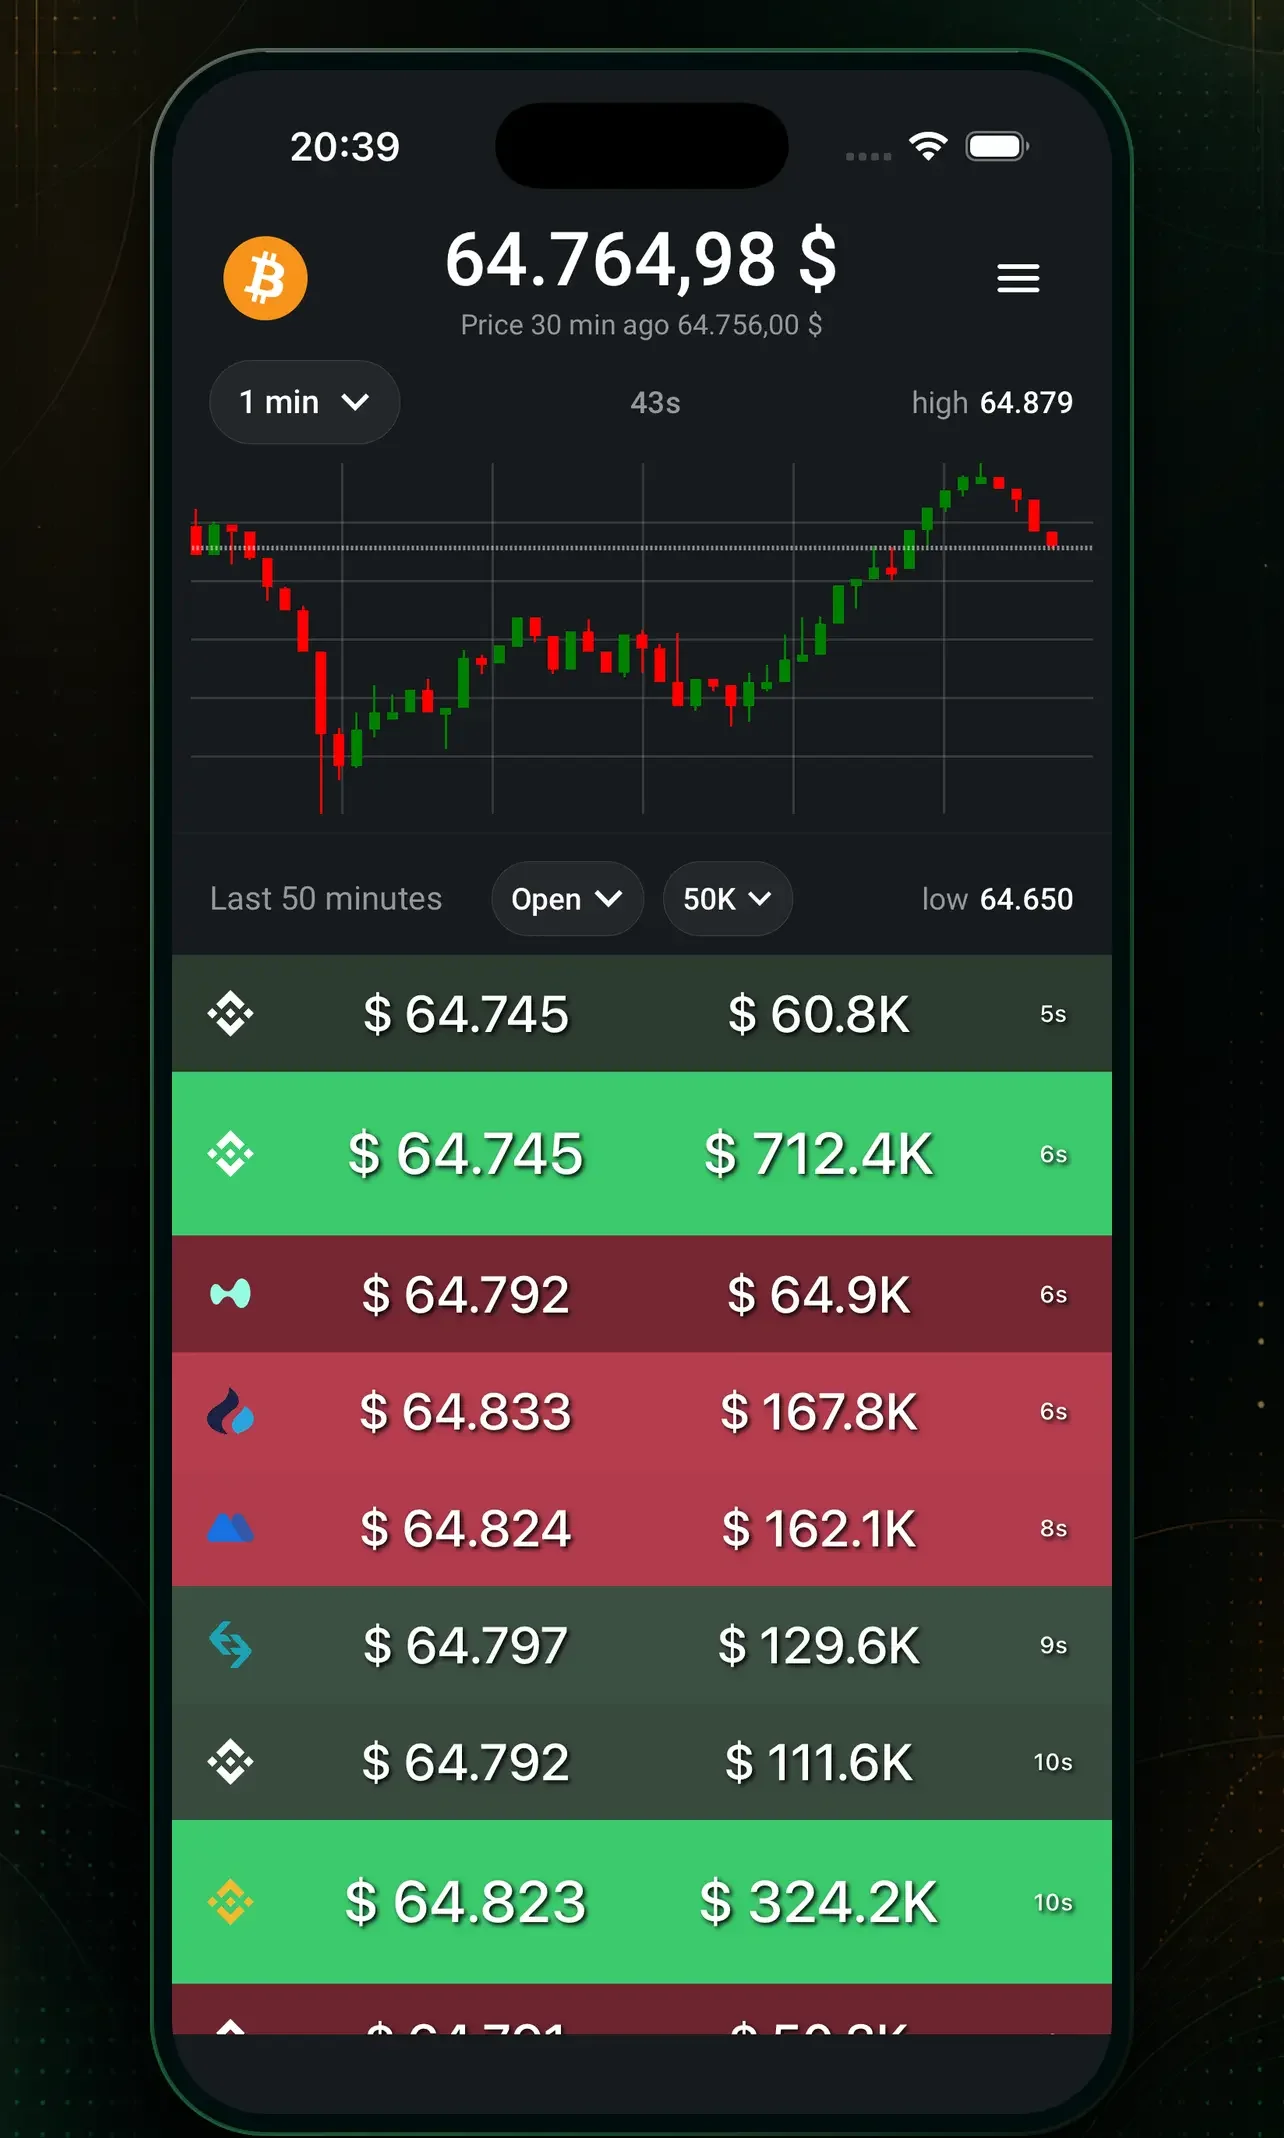This screenshot has height=2138, width=1284.
Task: Open the Open filter dropdown
Action: [567, 899]
